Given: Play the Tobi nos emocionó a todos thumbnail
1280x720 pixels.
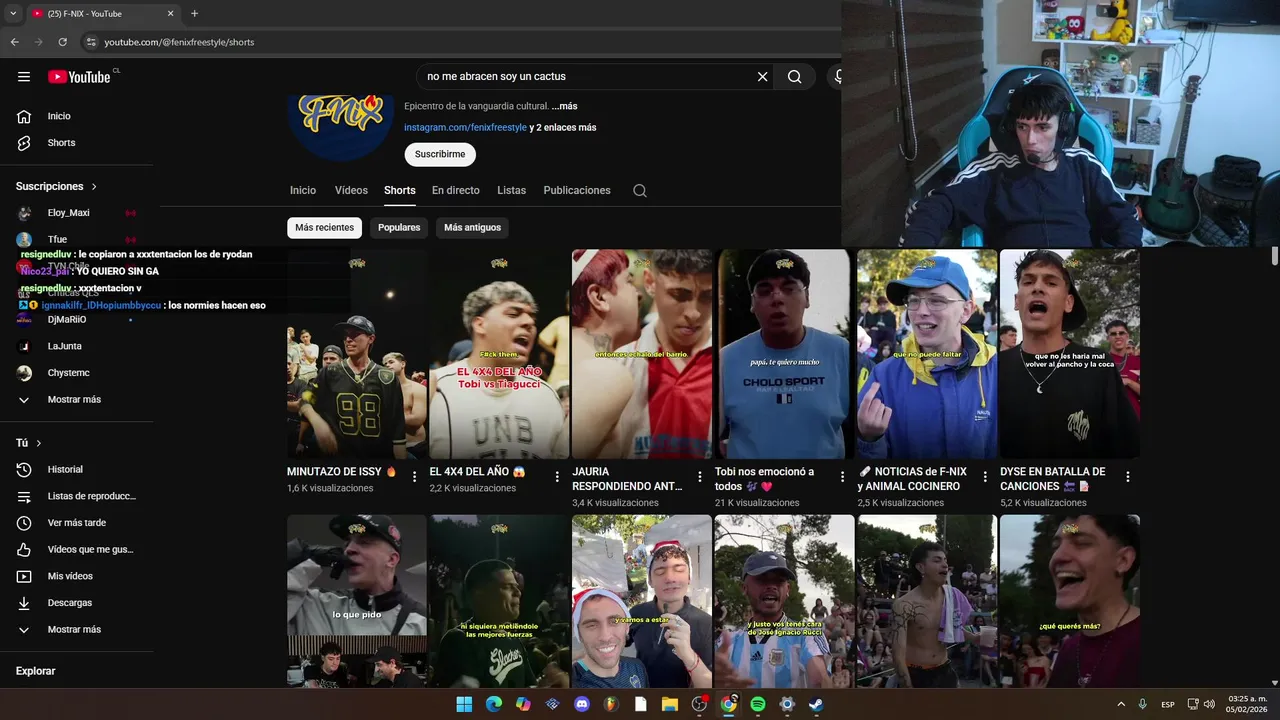Looking at the screenshot, I should point(785,354).
